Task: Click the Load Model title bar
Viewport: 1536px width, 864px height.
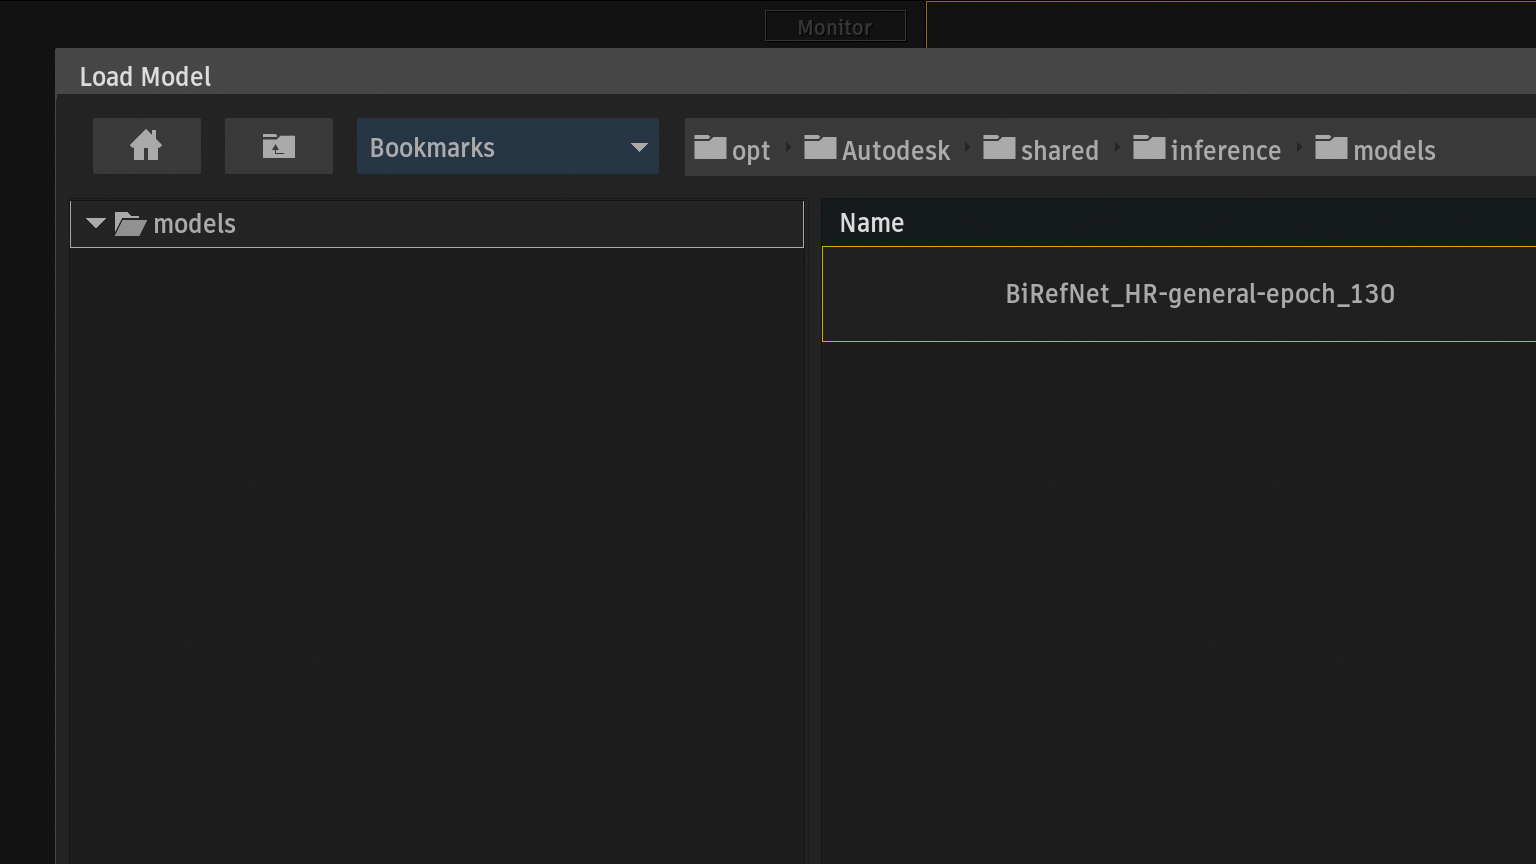Action: [x=600, y=76]
